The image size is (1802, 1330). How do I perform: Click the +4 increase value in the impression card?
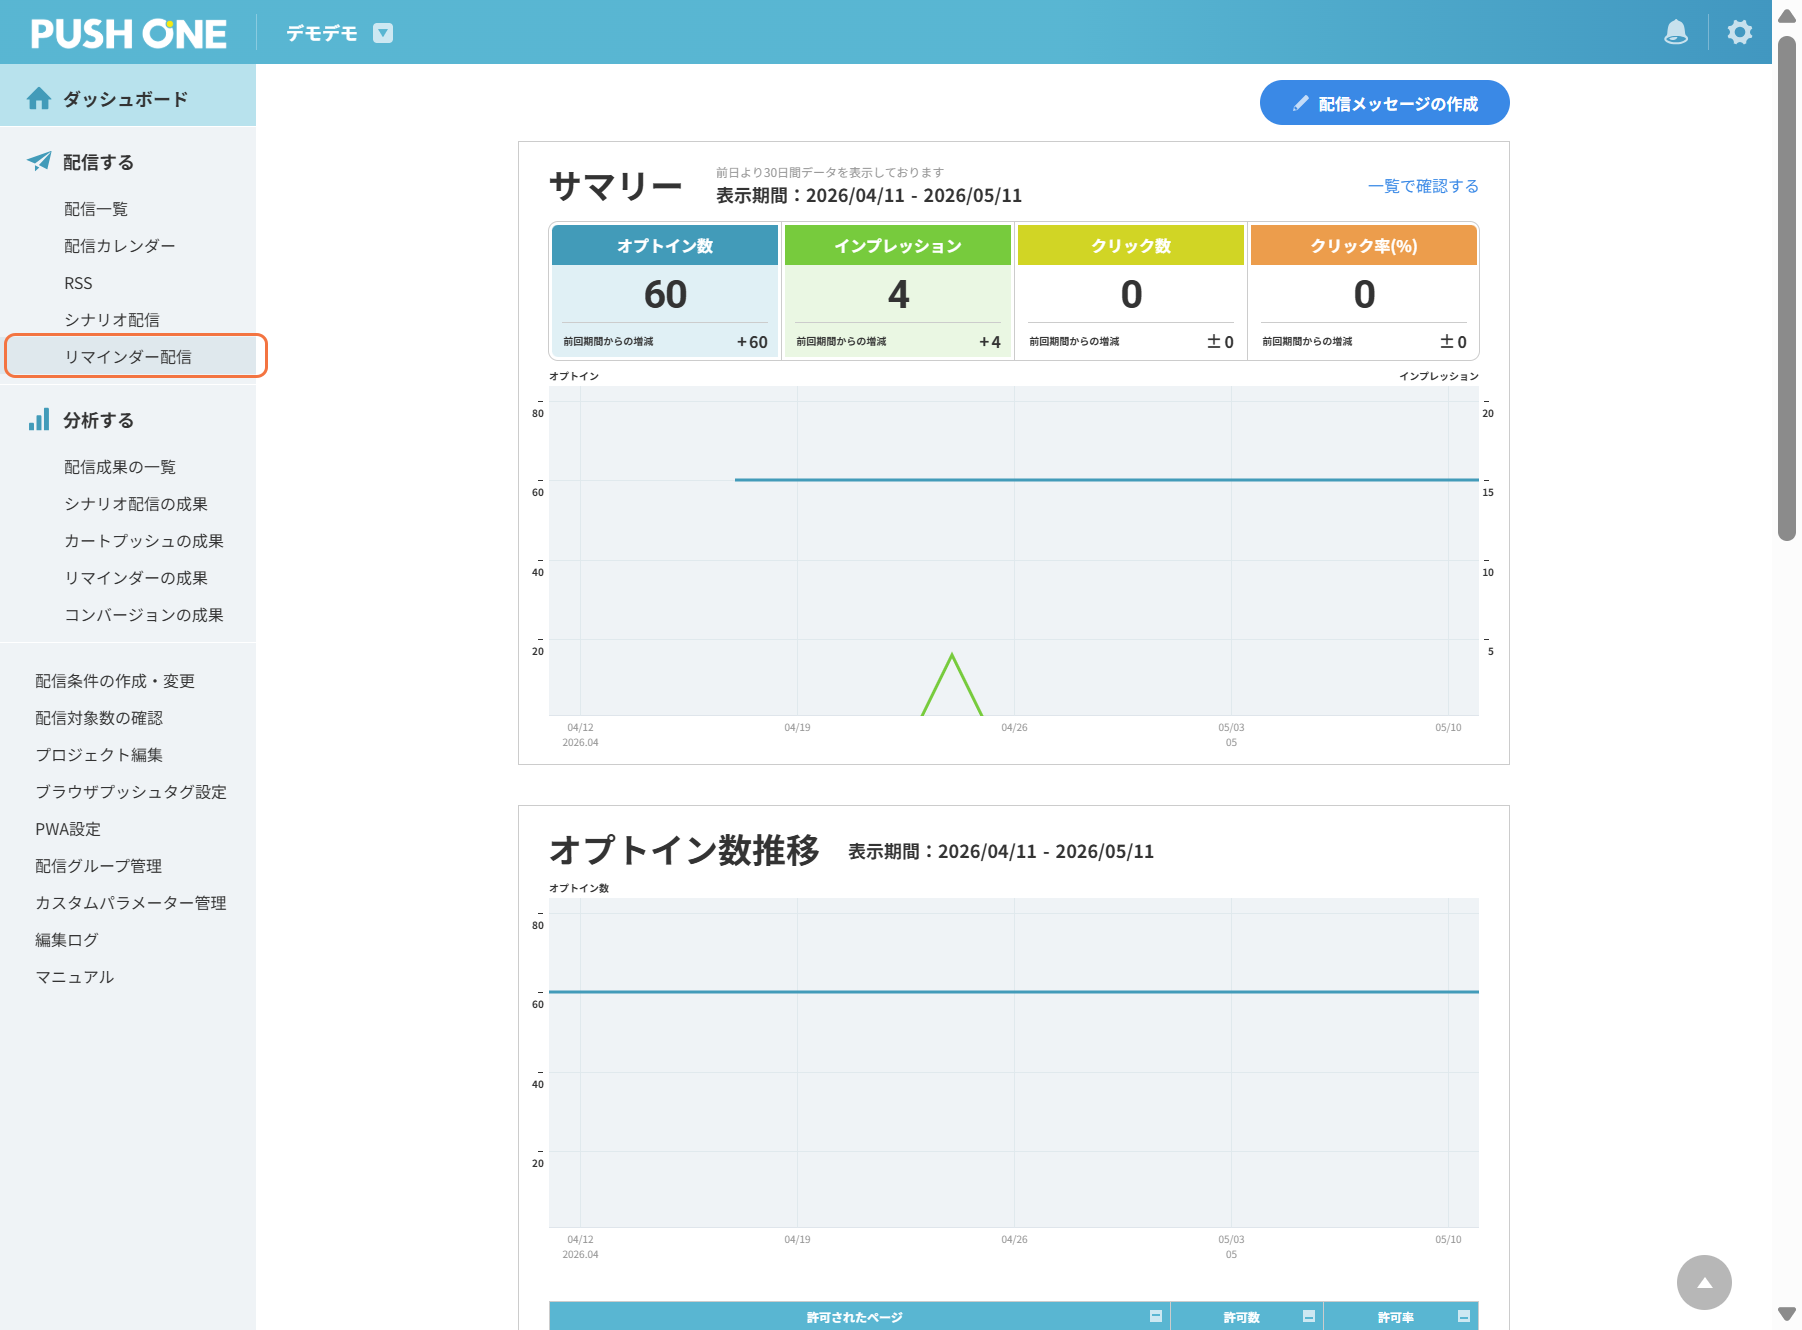click(x=990, y=342)
